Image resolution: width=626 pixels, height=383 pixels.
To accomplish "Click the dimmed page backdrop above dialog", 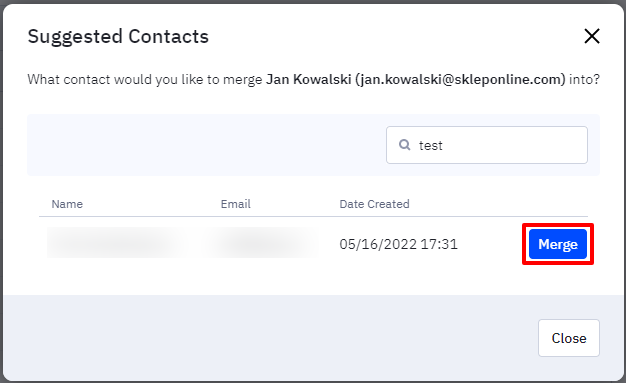I will point(313,2).
